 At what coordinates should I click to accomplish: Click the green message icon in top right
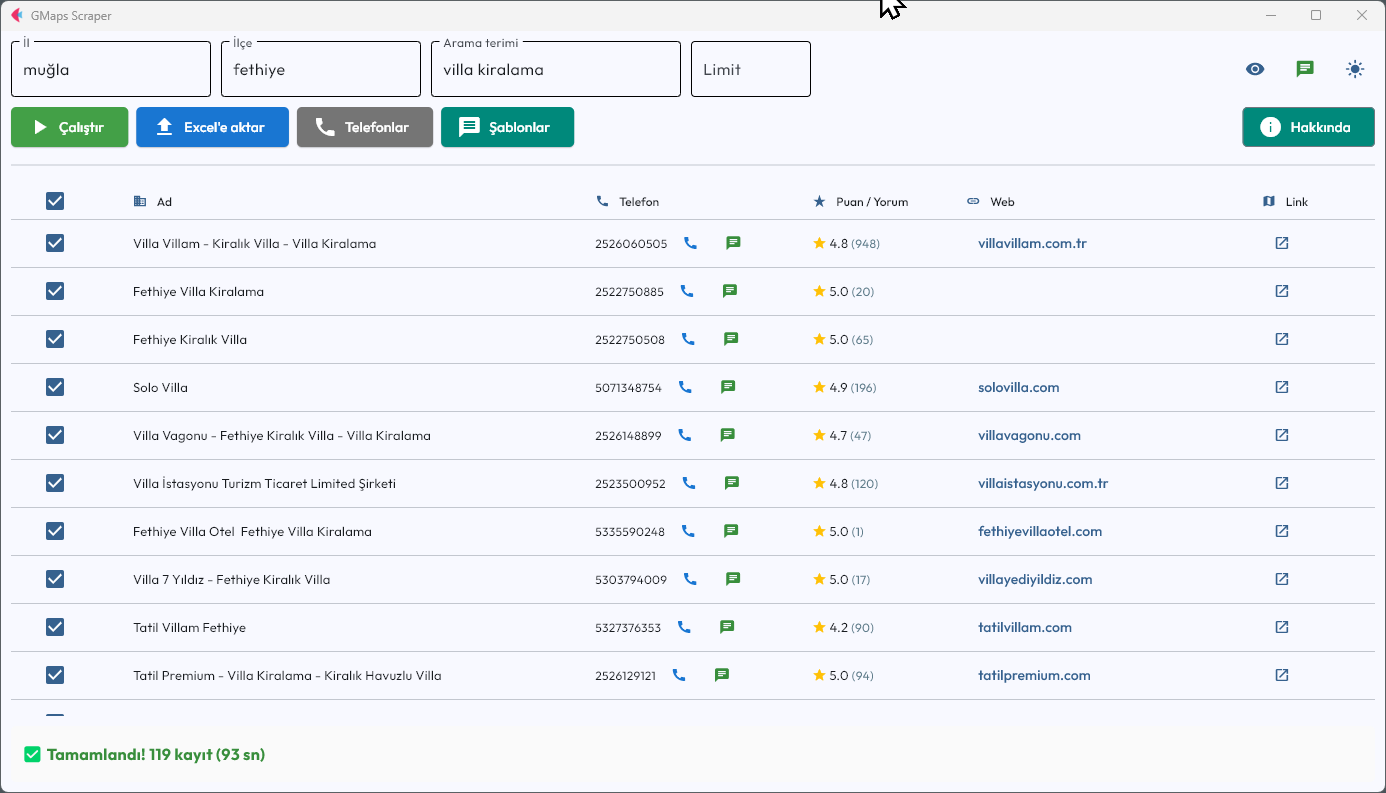(1304, 69)
